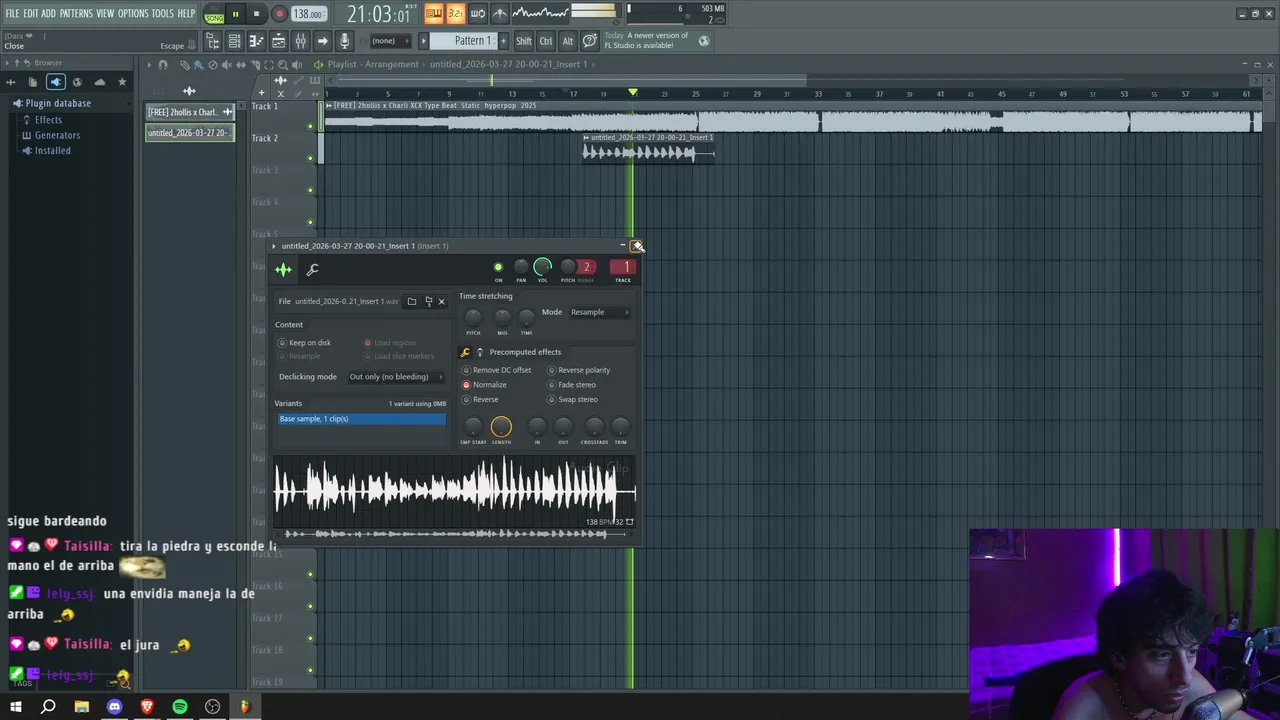Expand the sampler window menu arrow

273,246
